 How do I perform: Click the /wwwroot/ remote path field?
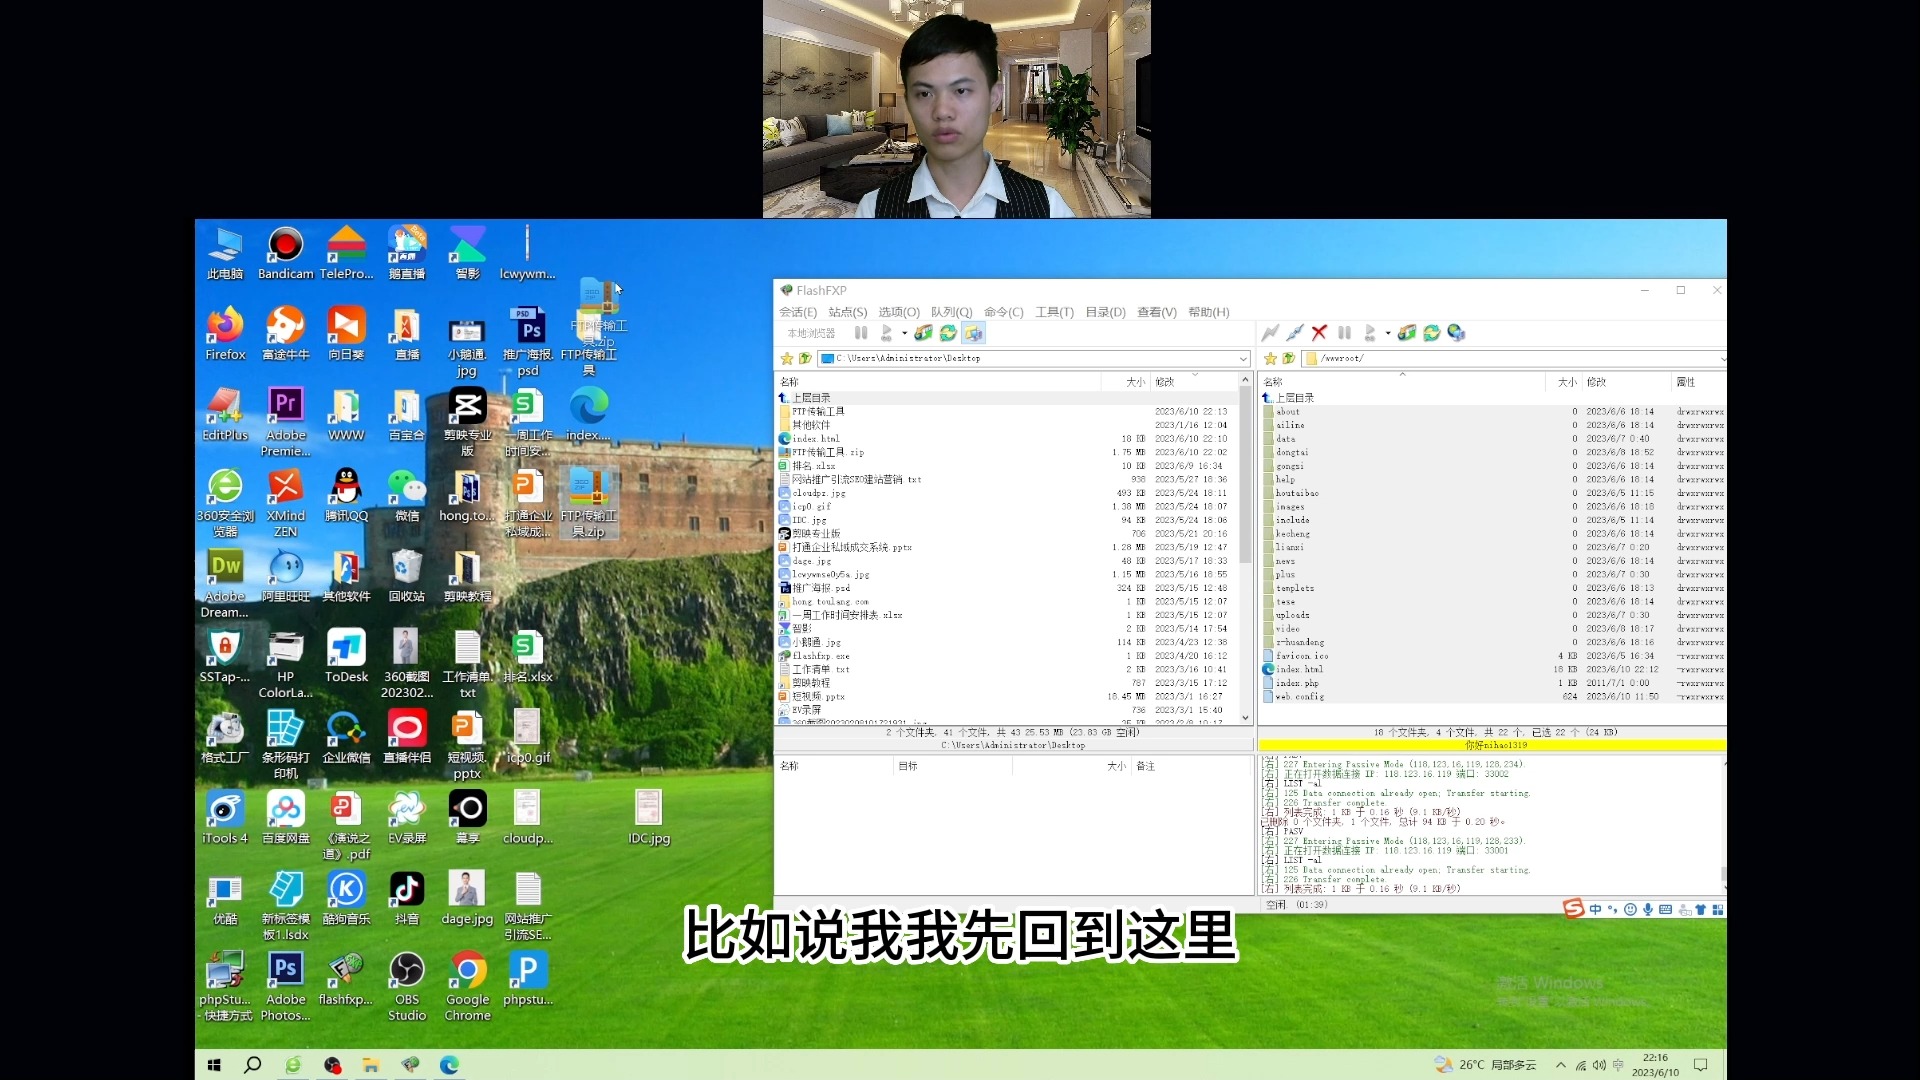(1515, 358)
